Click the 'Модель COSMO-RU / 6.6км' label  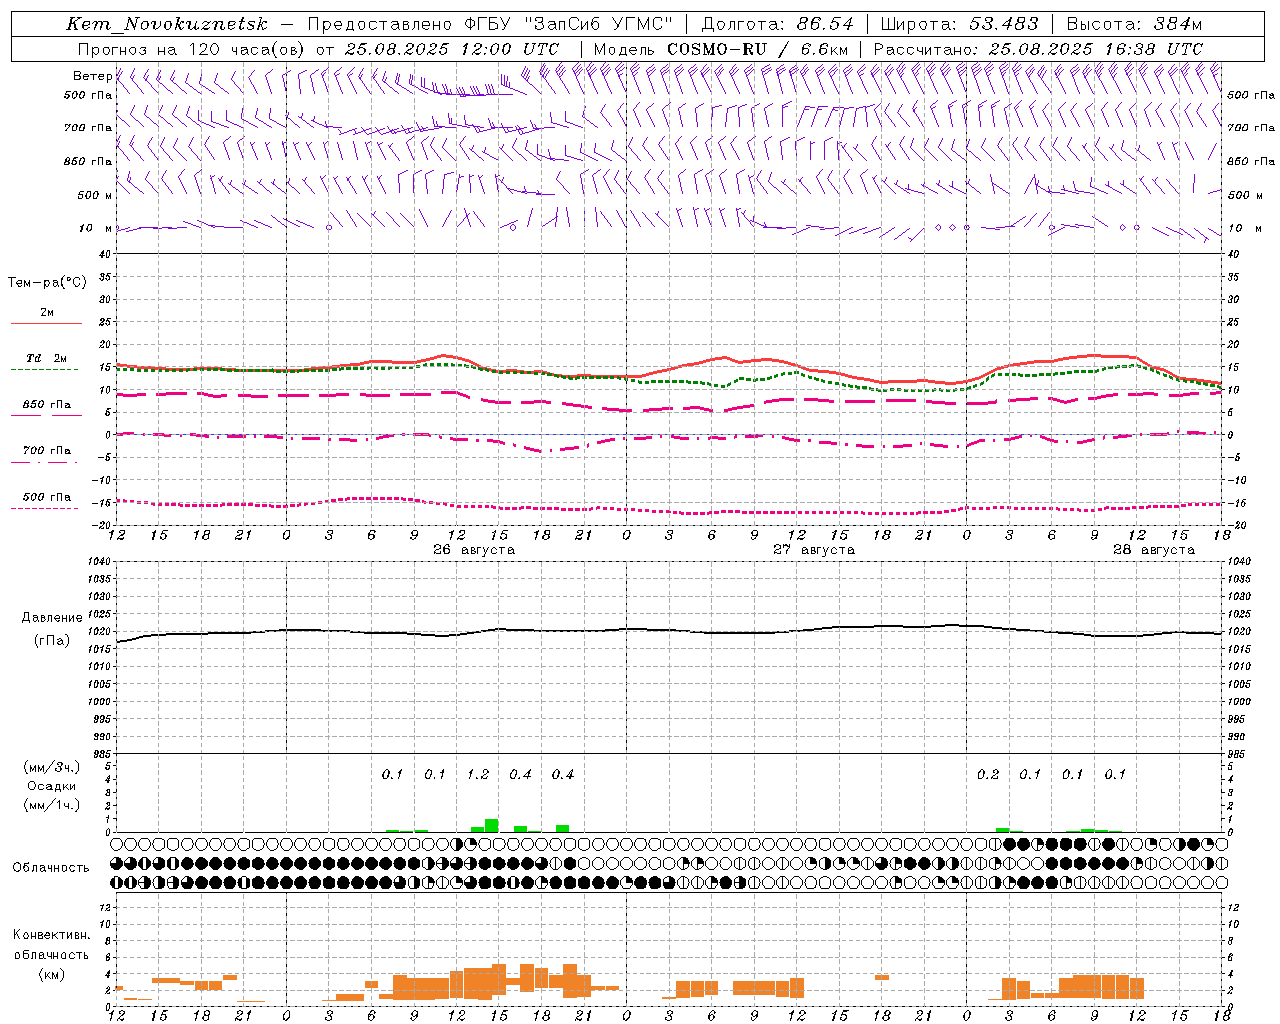[721, 49]
